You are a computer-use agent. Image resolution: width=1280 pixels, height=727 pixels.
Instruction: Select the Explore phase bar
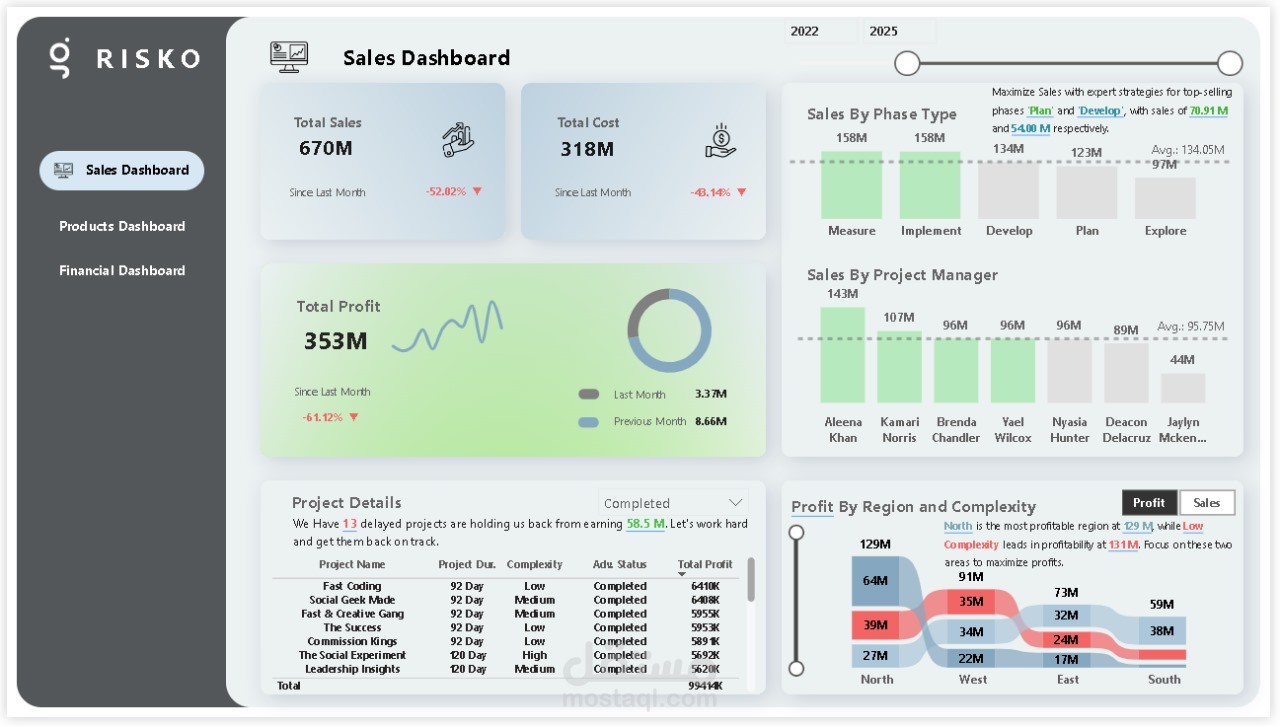1165,198
